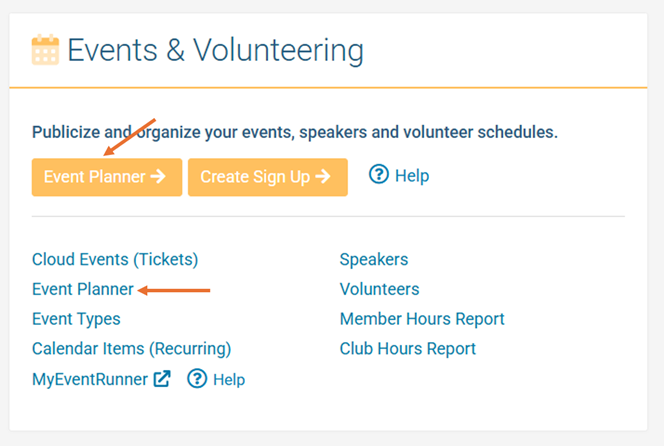Image resolution: width=664 pixels, height=446 pixels.
Task: Launch the MyEventRunner link
Action: [x=90, y=379]
